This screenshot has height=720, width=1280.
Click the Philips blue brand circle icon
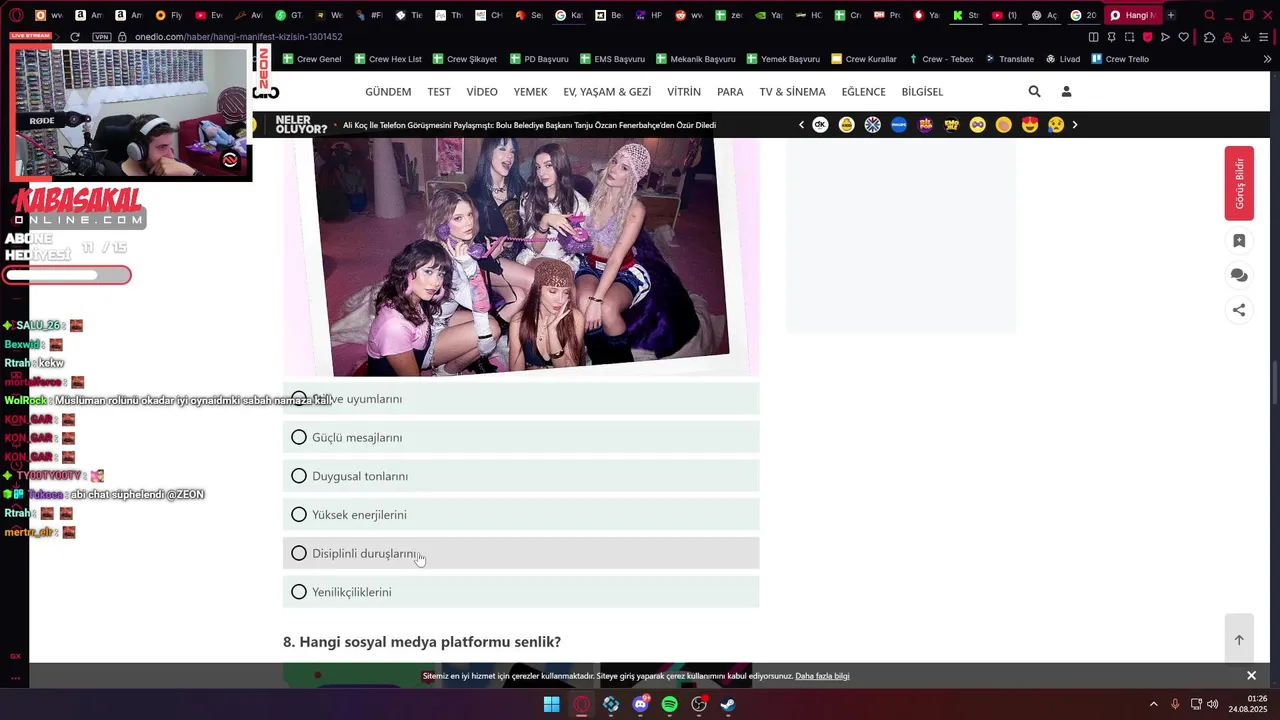(x=899, y=125)
